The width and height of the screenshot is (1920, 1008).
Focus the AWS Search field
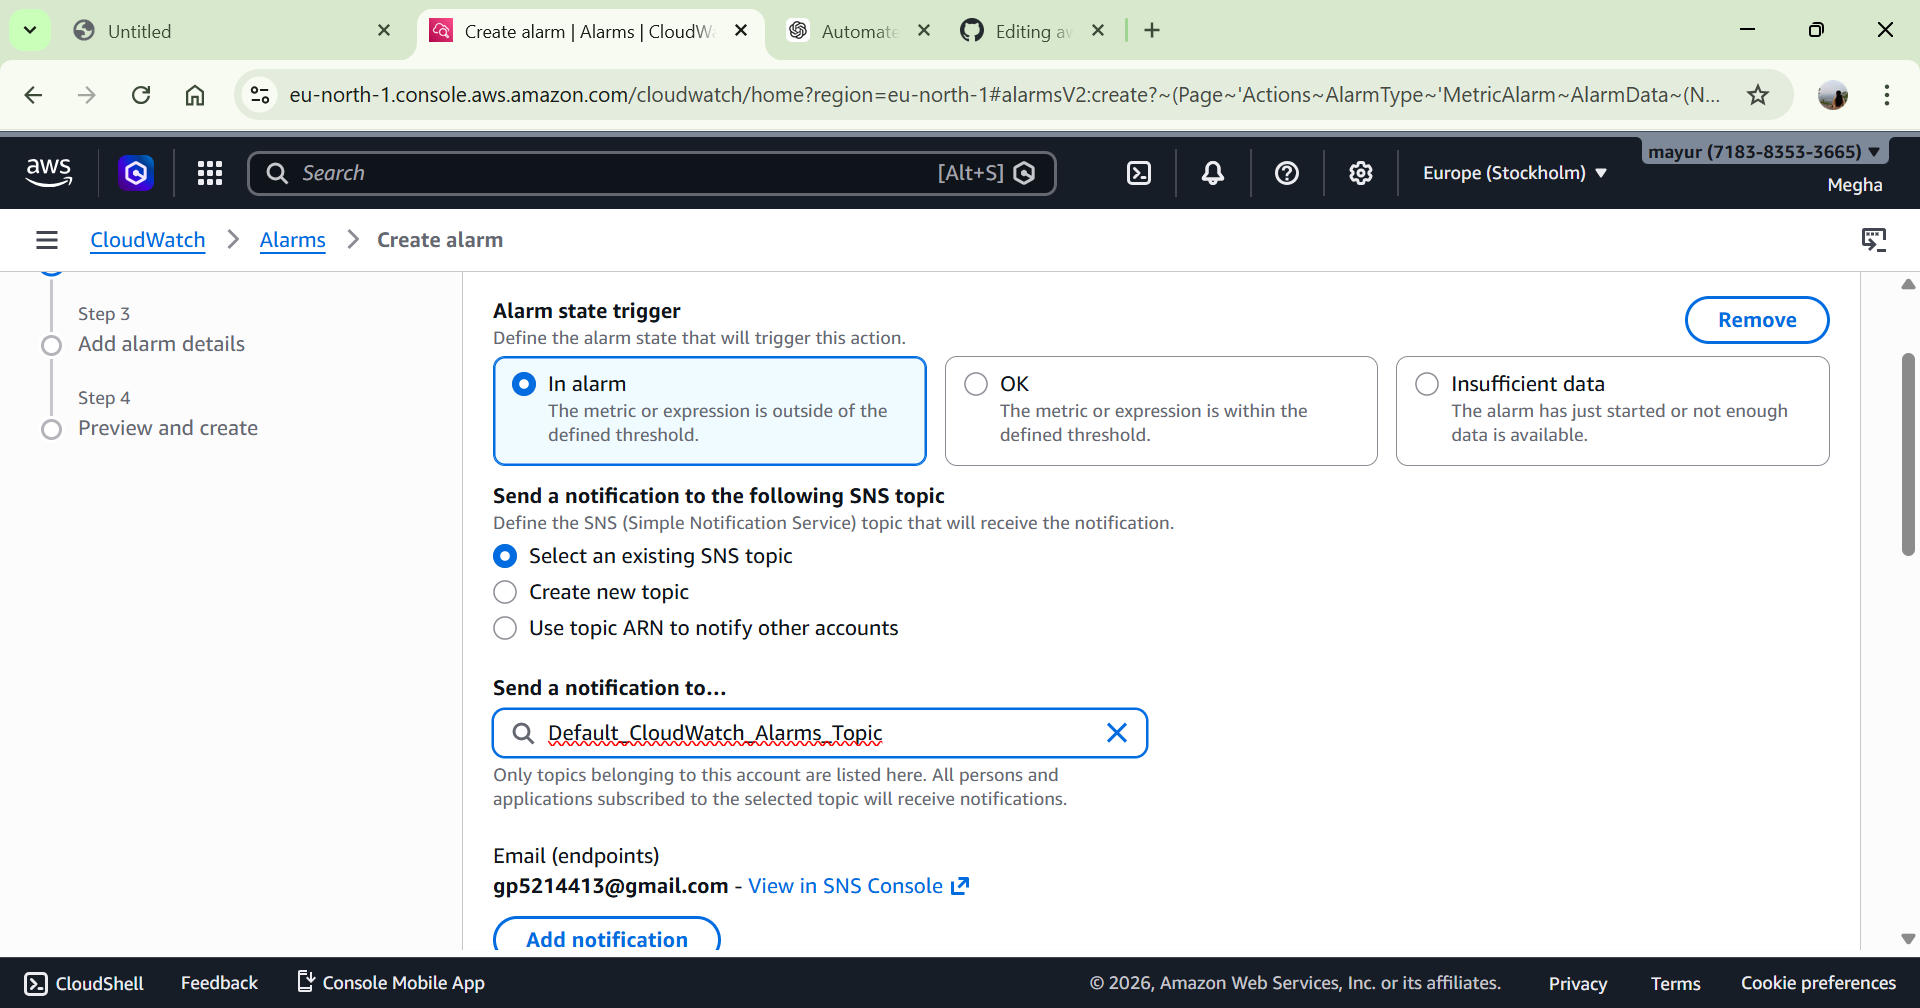pyautogui.click(x=652, y=173)
